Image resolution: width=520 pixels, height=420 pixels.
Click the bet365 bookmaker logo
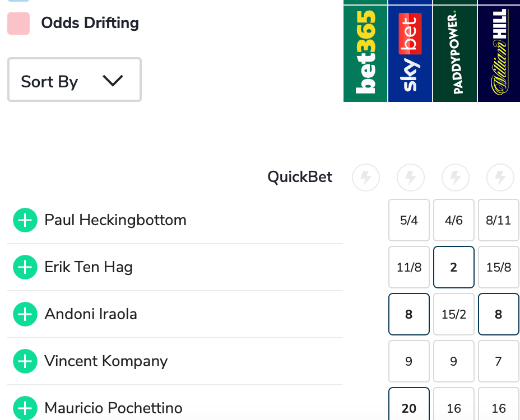pos(365,53)
